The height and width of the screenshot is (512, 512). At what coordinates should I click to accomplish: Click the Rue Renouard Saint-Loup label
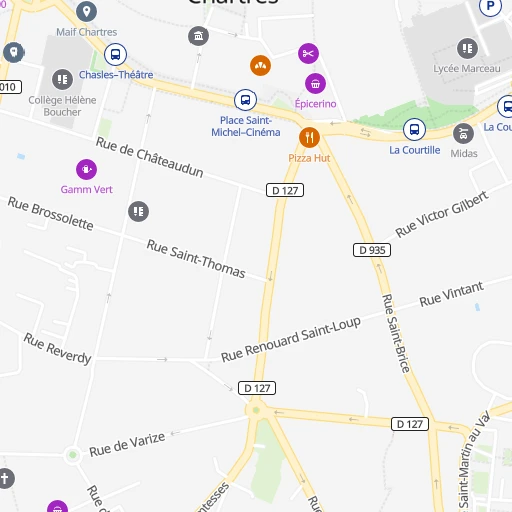point(291,339)
